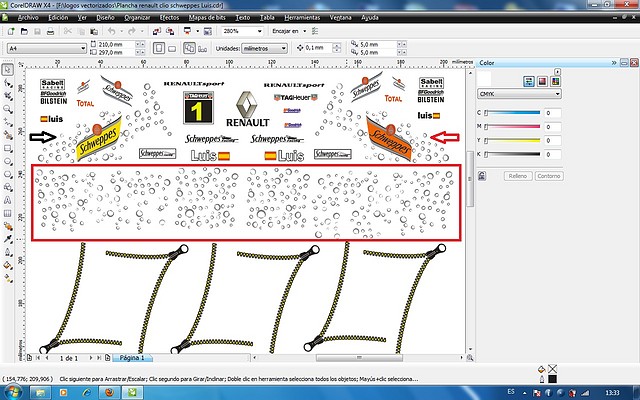The width and height of the screenshot is (640, 400).
Task: Paste from clipboard icon
Action: [94, 31]
